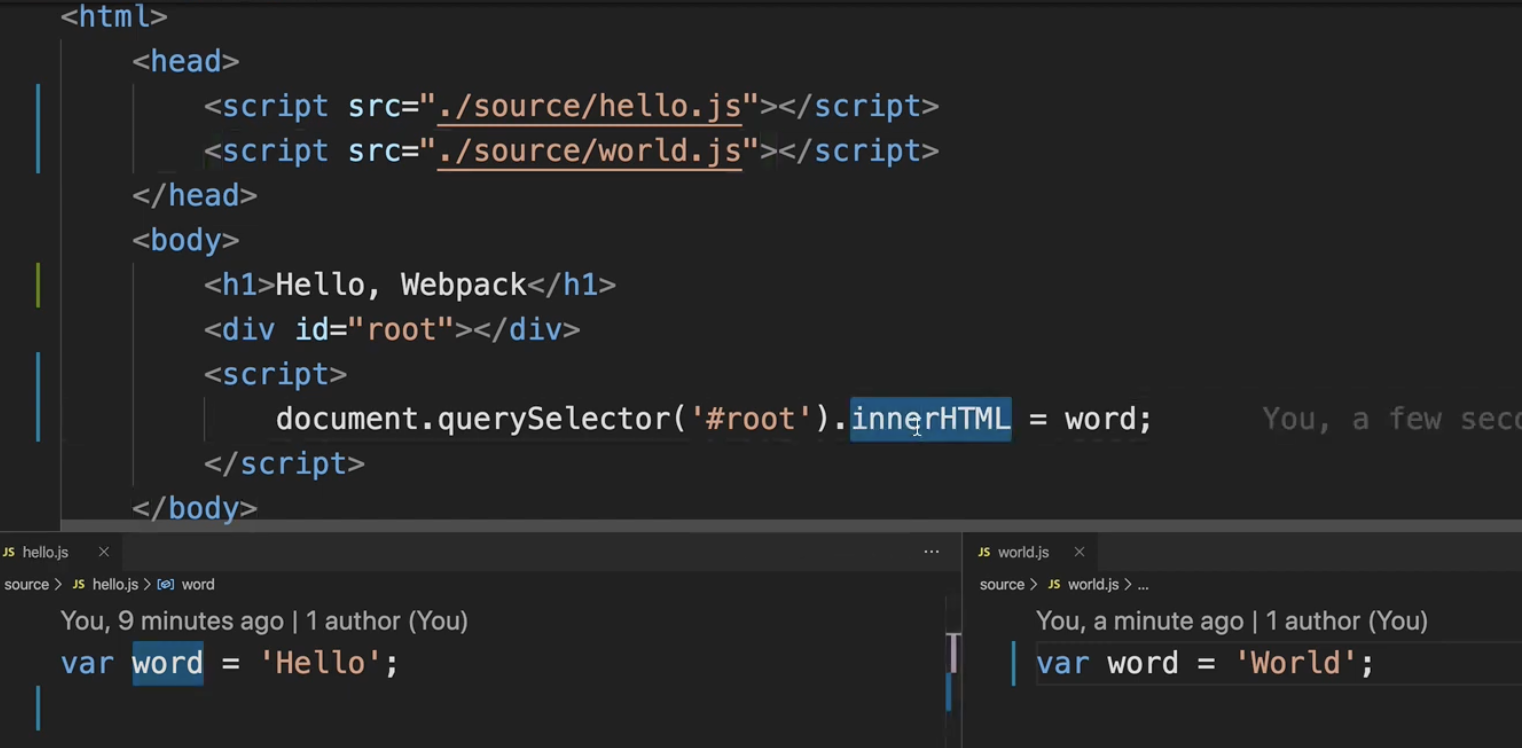Close the hello.js tab
Screen dimensions: 1522x748
pos(103,552)
